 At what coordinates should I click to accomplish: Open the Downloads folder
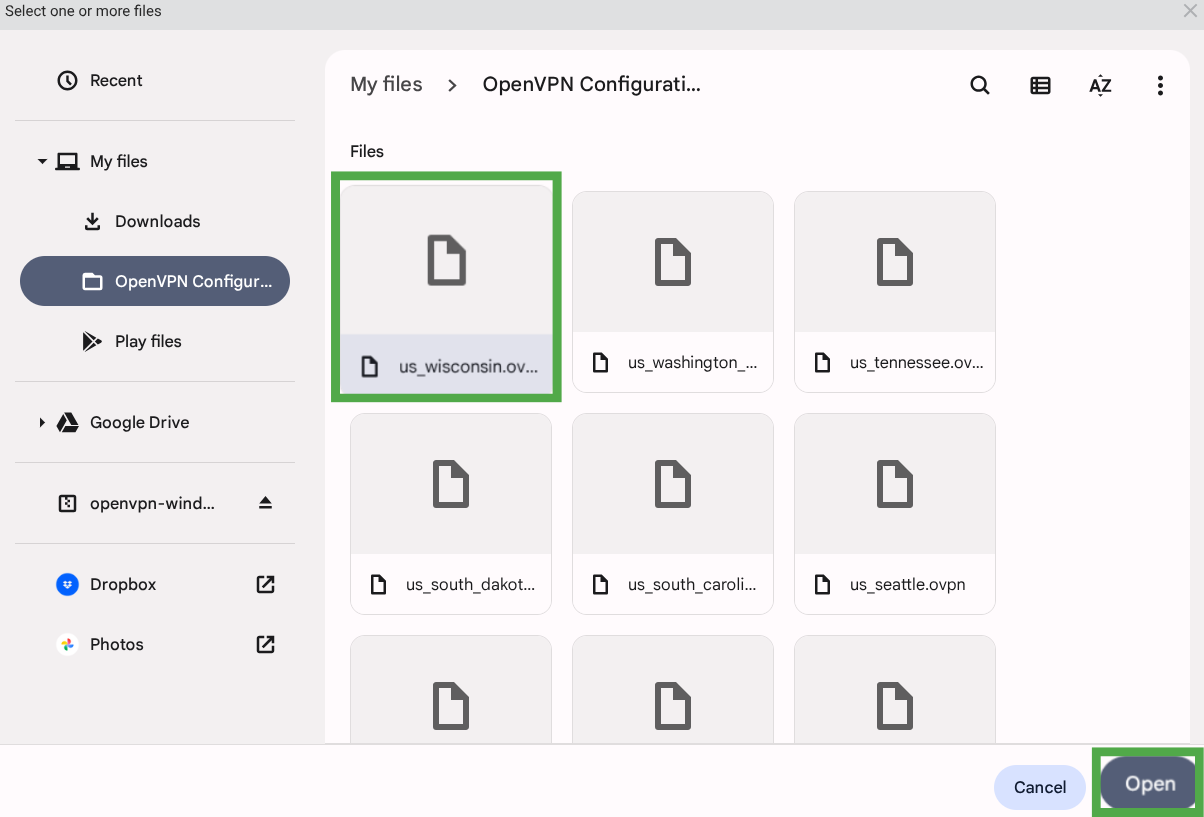(155, 221)
